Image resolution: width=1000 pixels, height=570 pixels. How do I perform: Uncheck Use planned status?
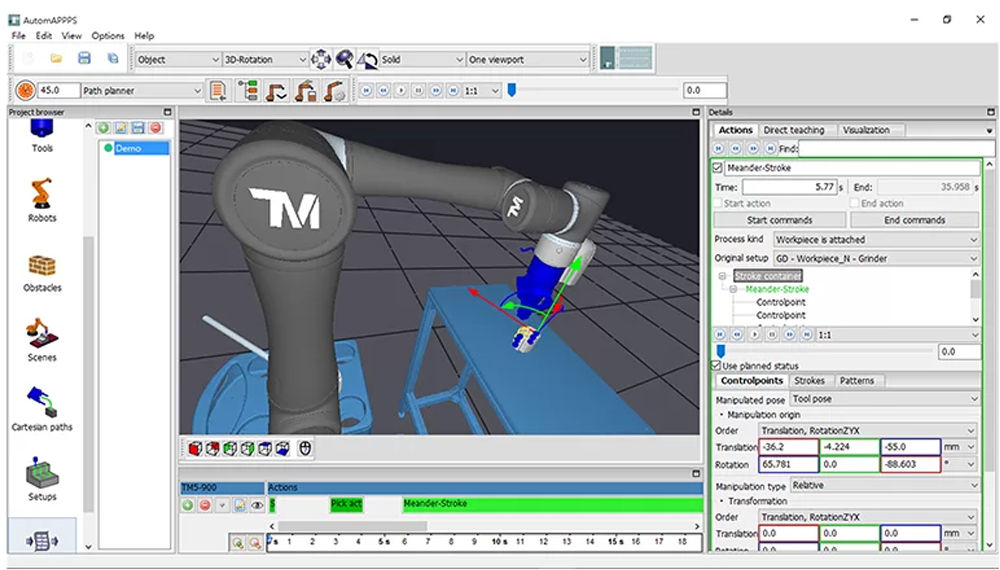[716, 366]
